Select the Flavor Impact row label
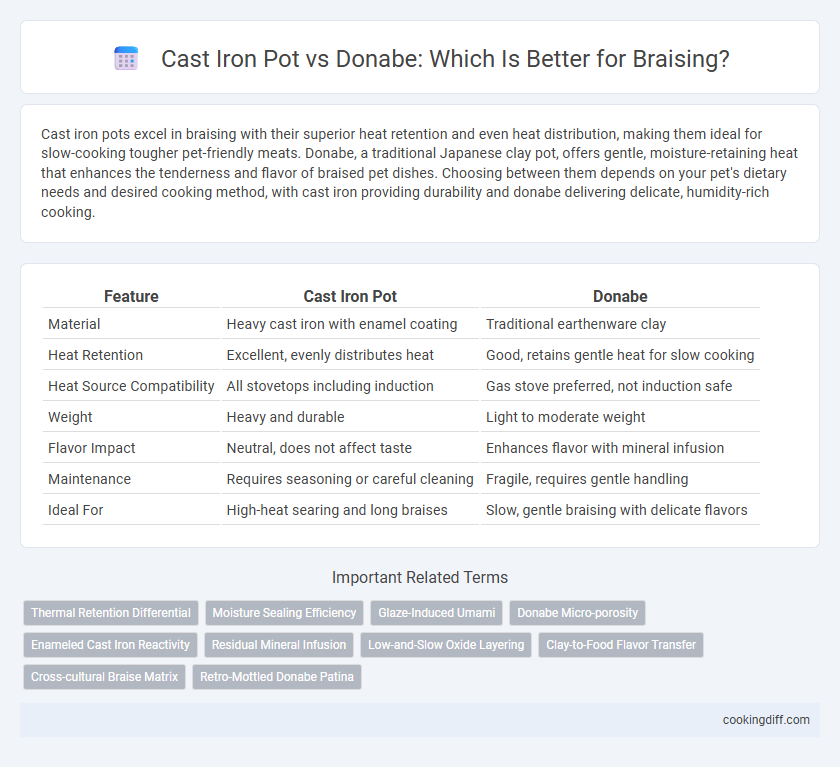 [92, 448]
